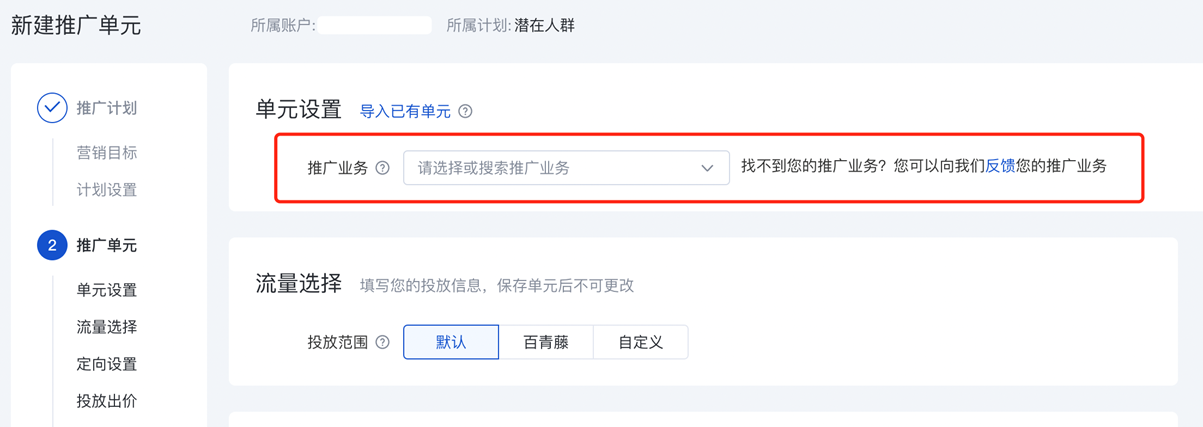Click the 所属账户 name field
This screenshot has width=1203, height=427.
(376, 25)
